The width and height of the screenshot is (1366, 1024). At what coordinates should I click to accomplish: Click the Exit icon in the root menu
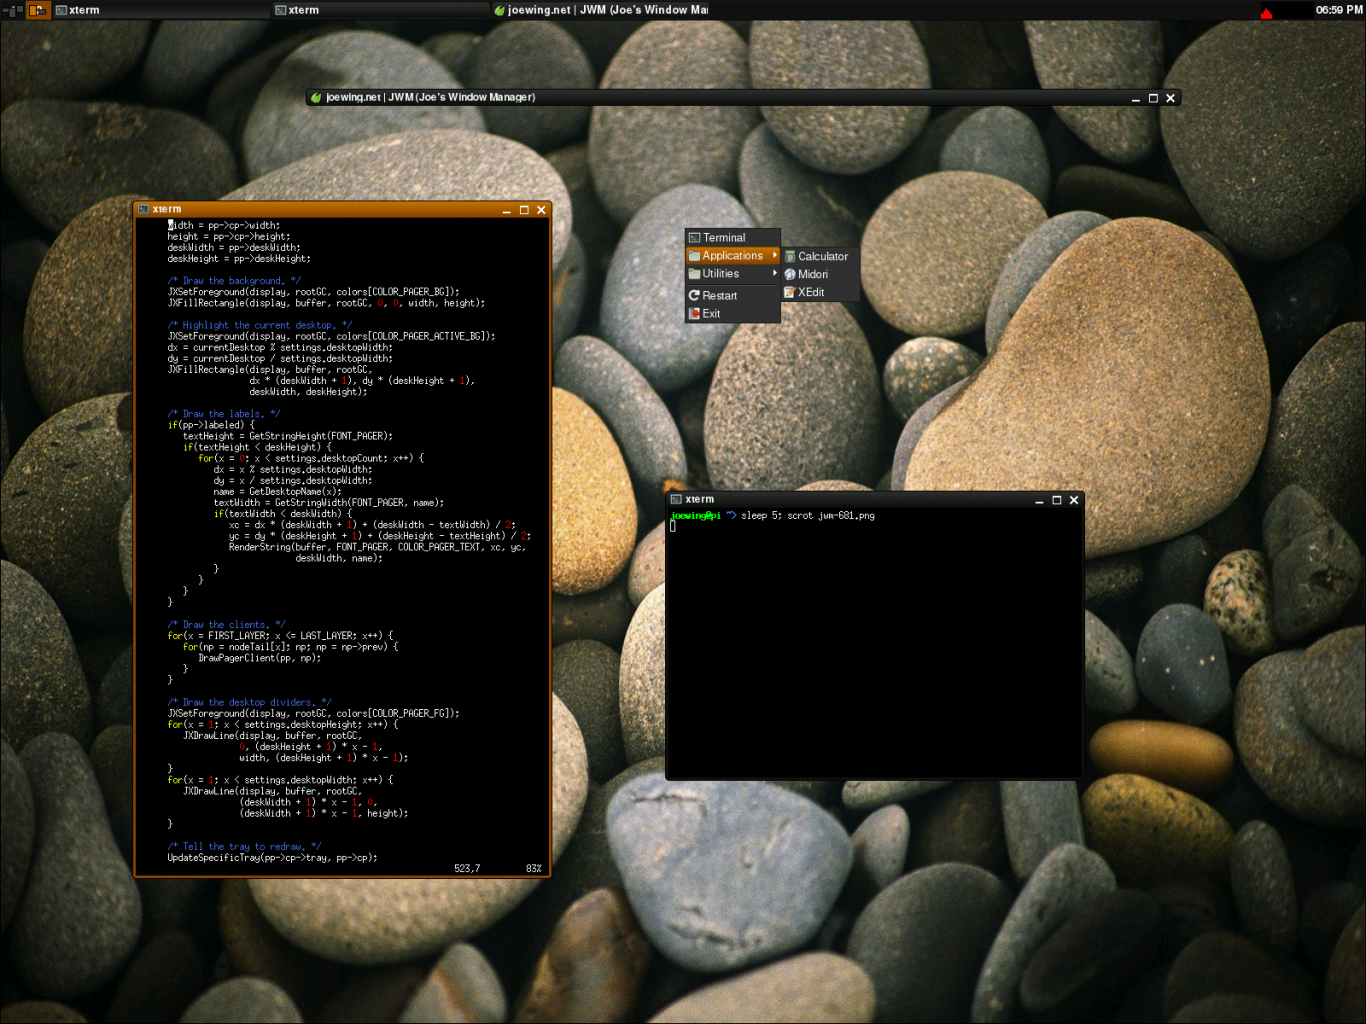[x=695, y=314]
